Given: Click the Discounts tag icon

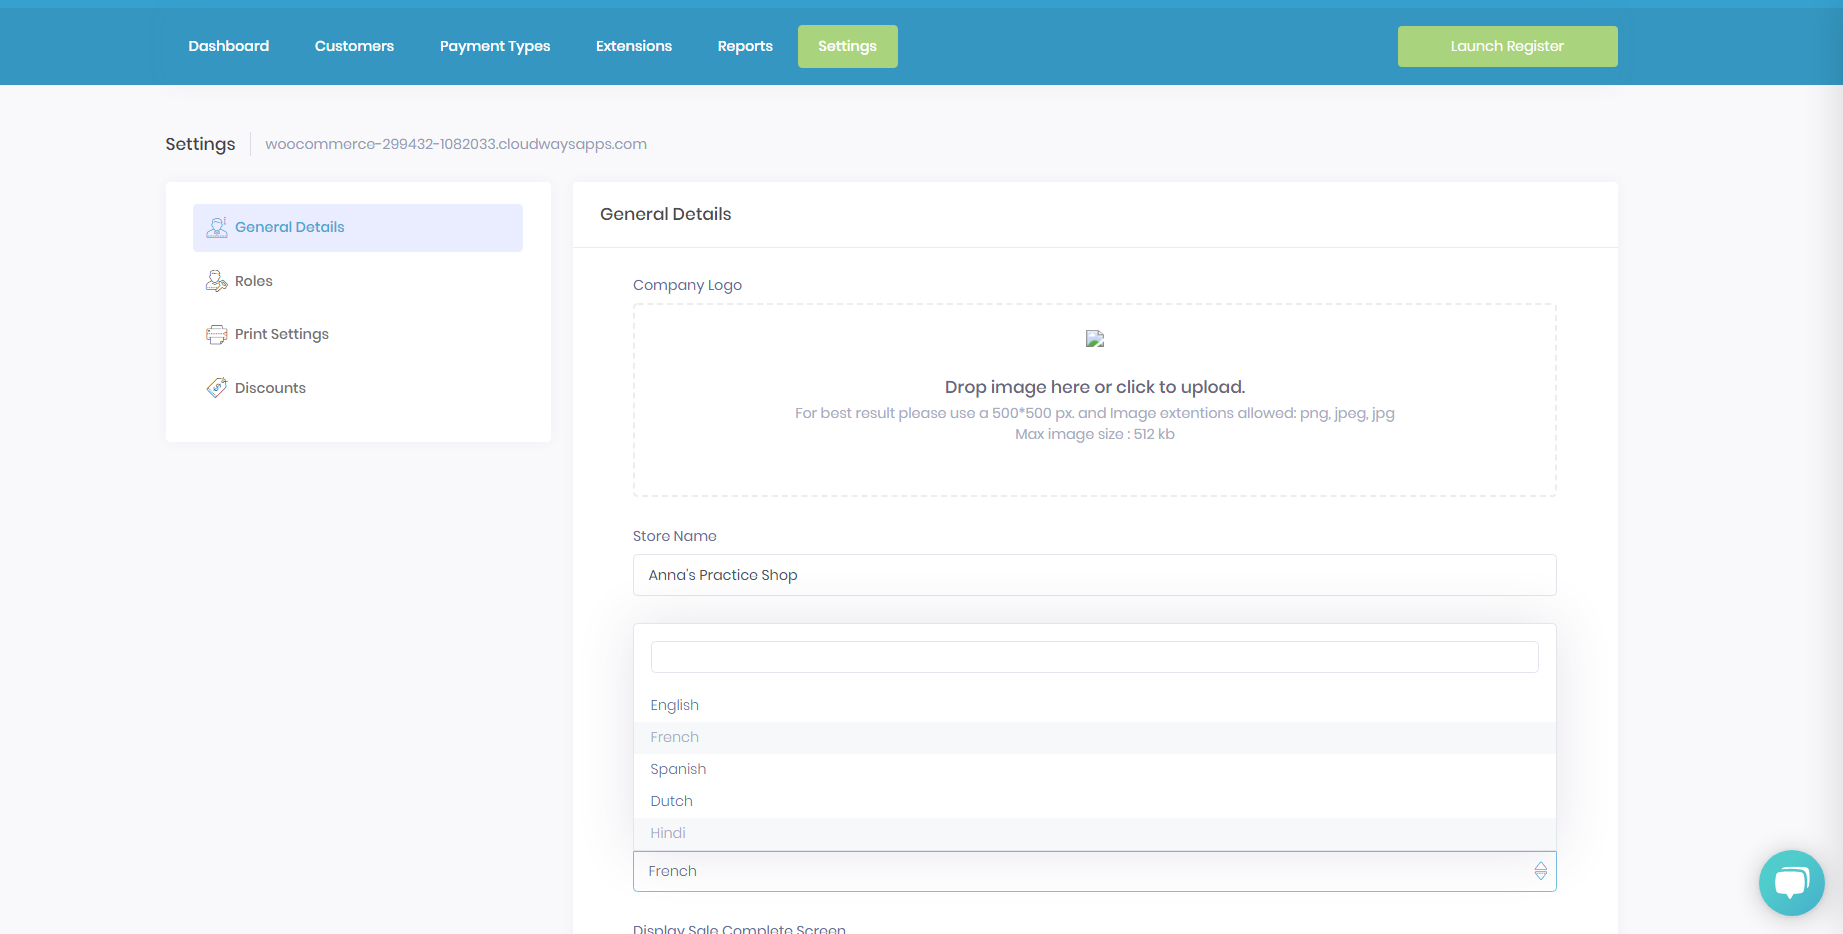Looking at the screenshot, I should [x=217, y=388].
